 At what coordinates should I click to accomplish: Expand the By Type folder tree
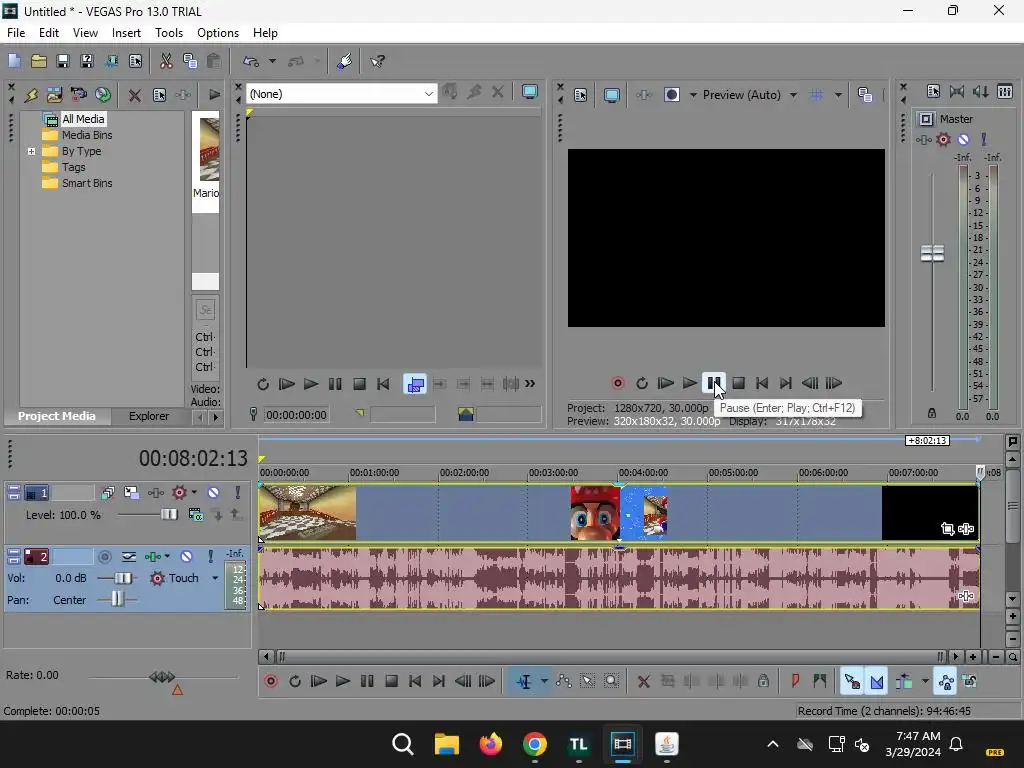pos(31,152)
